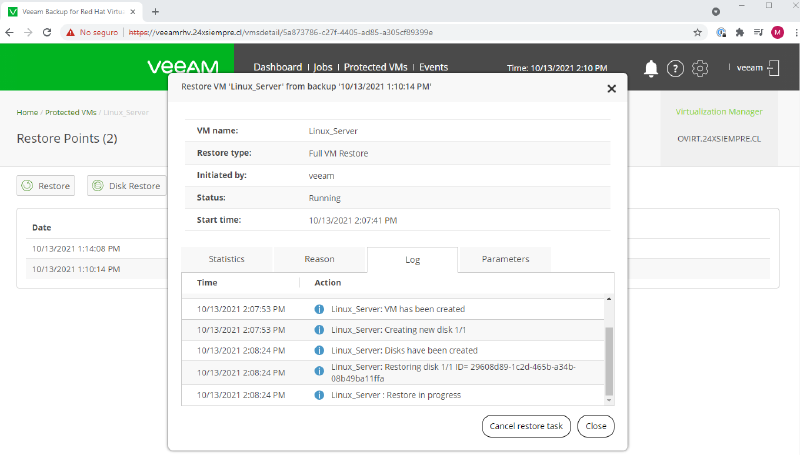Screen dimensions: 800x455
Task: Open the Protected VMs menu
Action: [376, 67]
